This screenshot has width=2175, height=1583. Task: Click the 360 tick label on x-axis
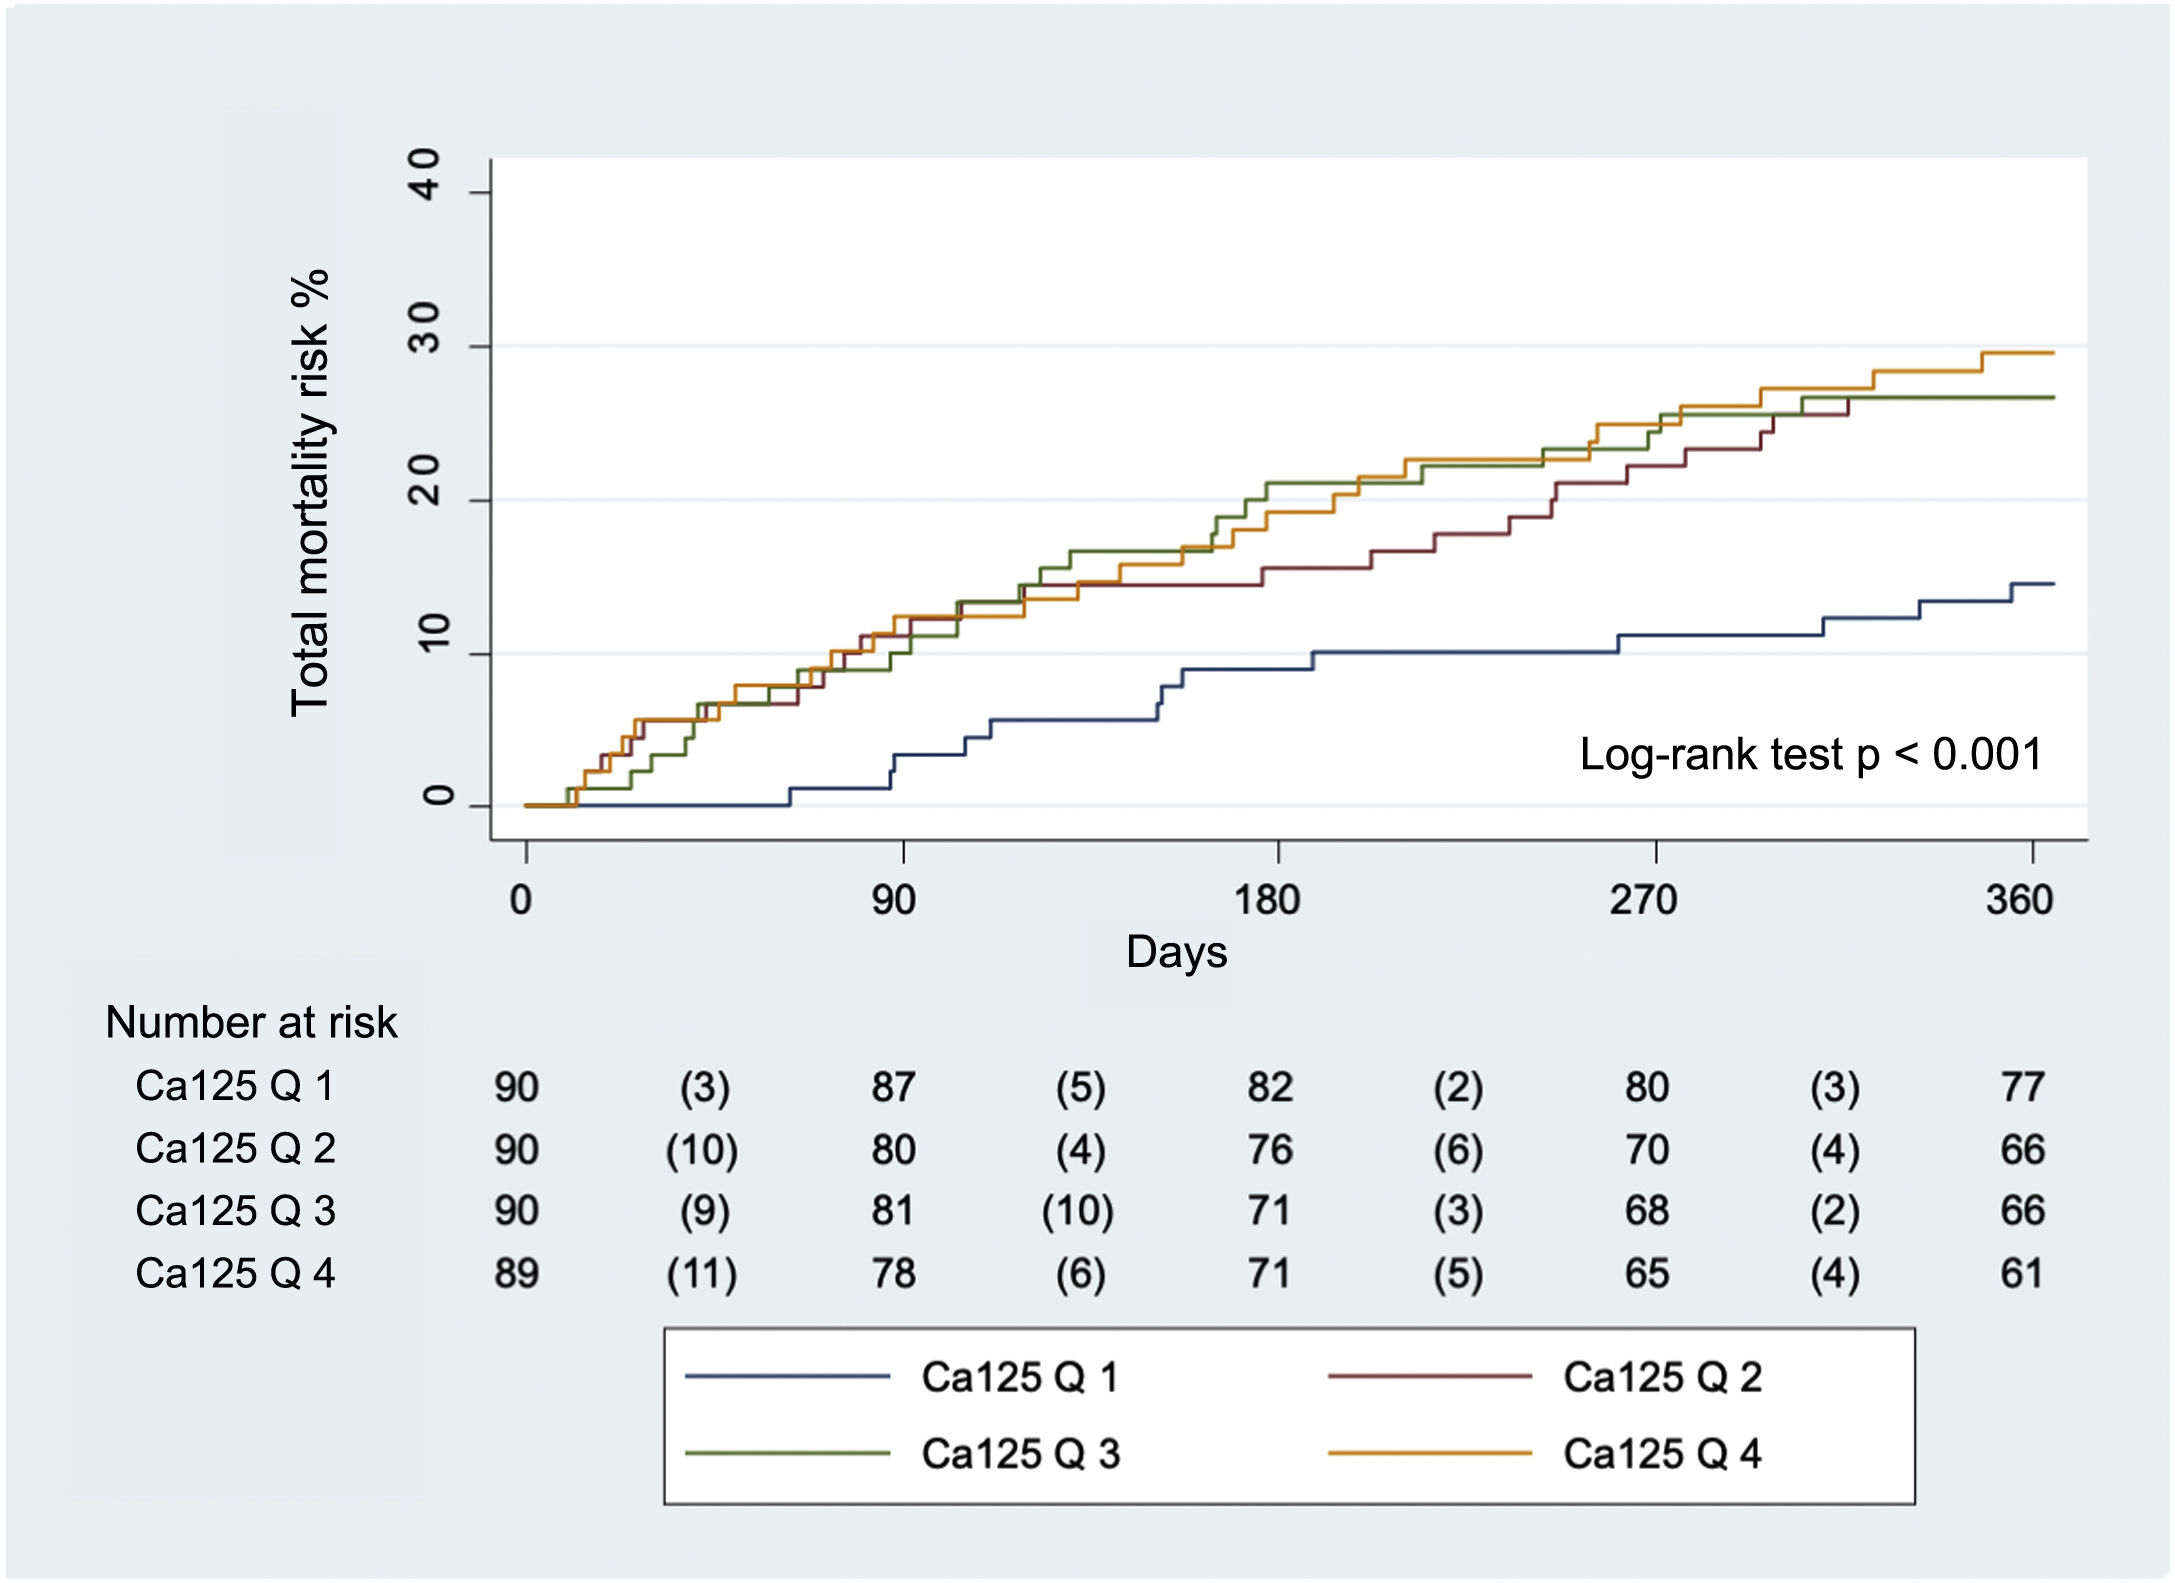[2019, 900]
